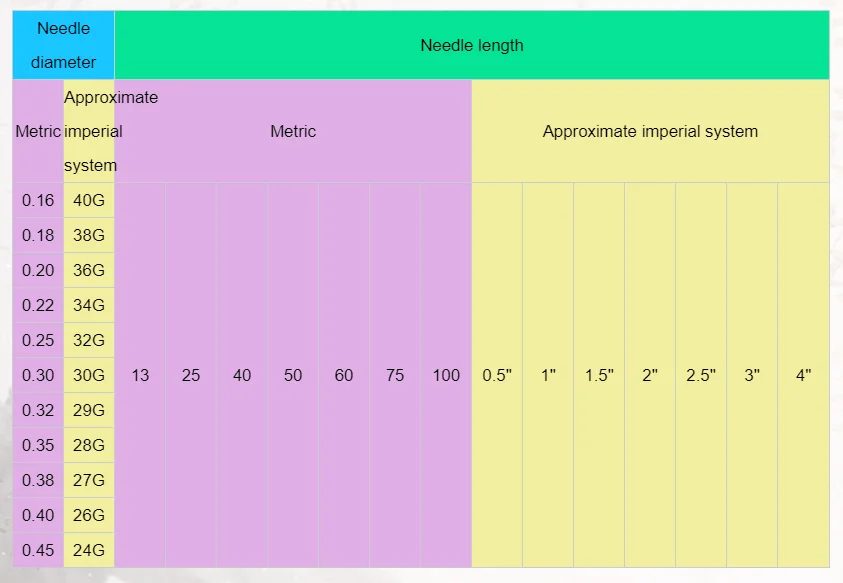Select the 0.25 diameter cell
Image resolution: width=843 pixels, height=583 pixels.
(x=38, y=340)
